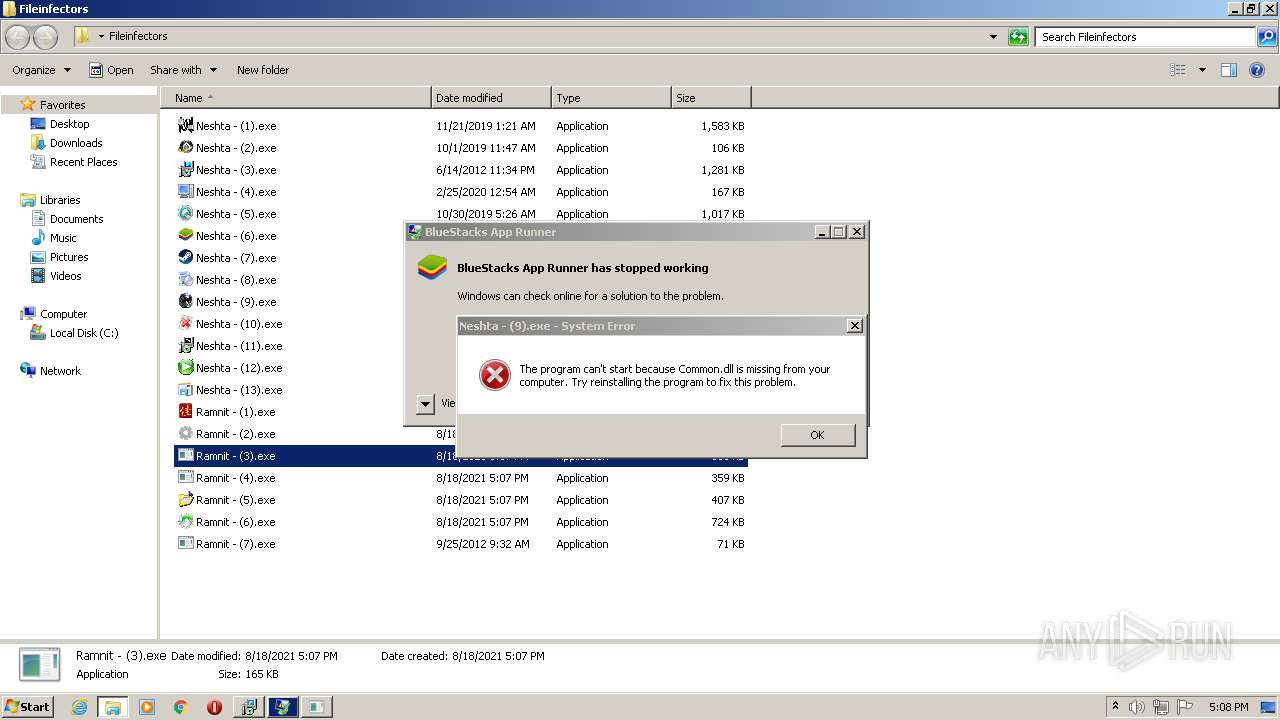This screenshot has width=1280, height=720.
Task: Select Ramnit - (1).exe file icon
Action: 185,411
